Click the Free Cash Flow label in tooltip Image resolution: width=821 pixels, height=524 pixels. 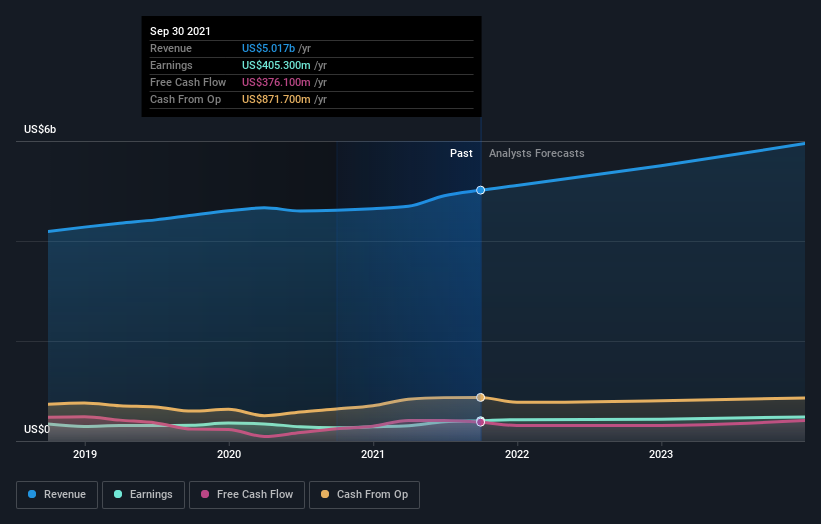pos(188,82)
